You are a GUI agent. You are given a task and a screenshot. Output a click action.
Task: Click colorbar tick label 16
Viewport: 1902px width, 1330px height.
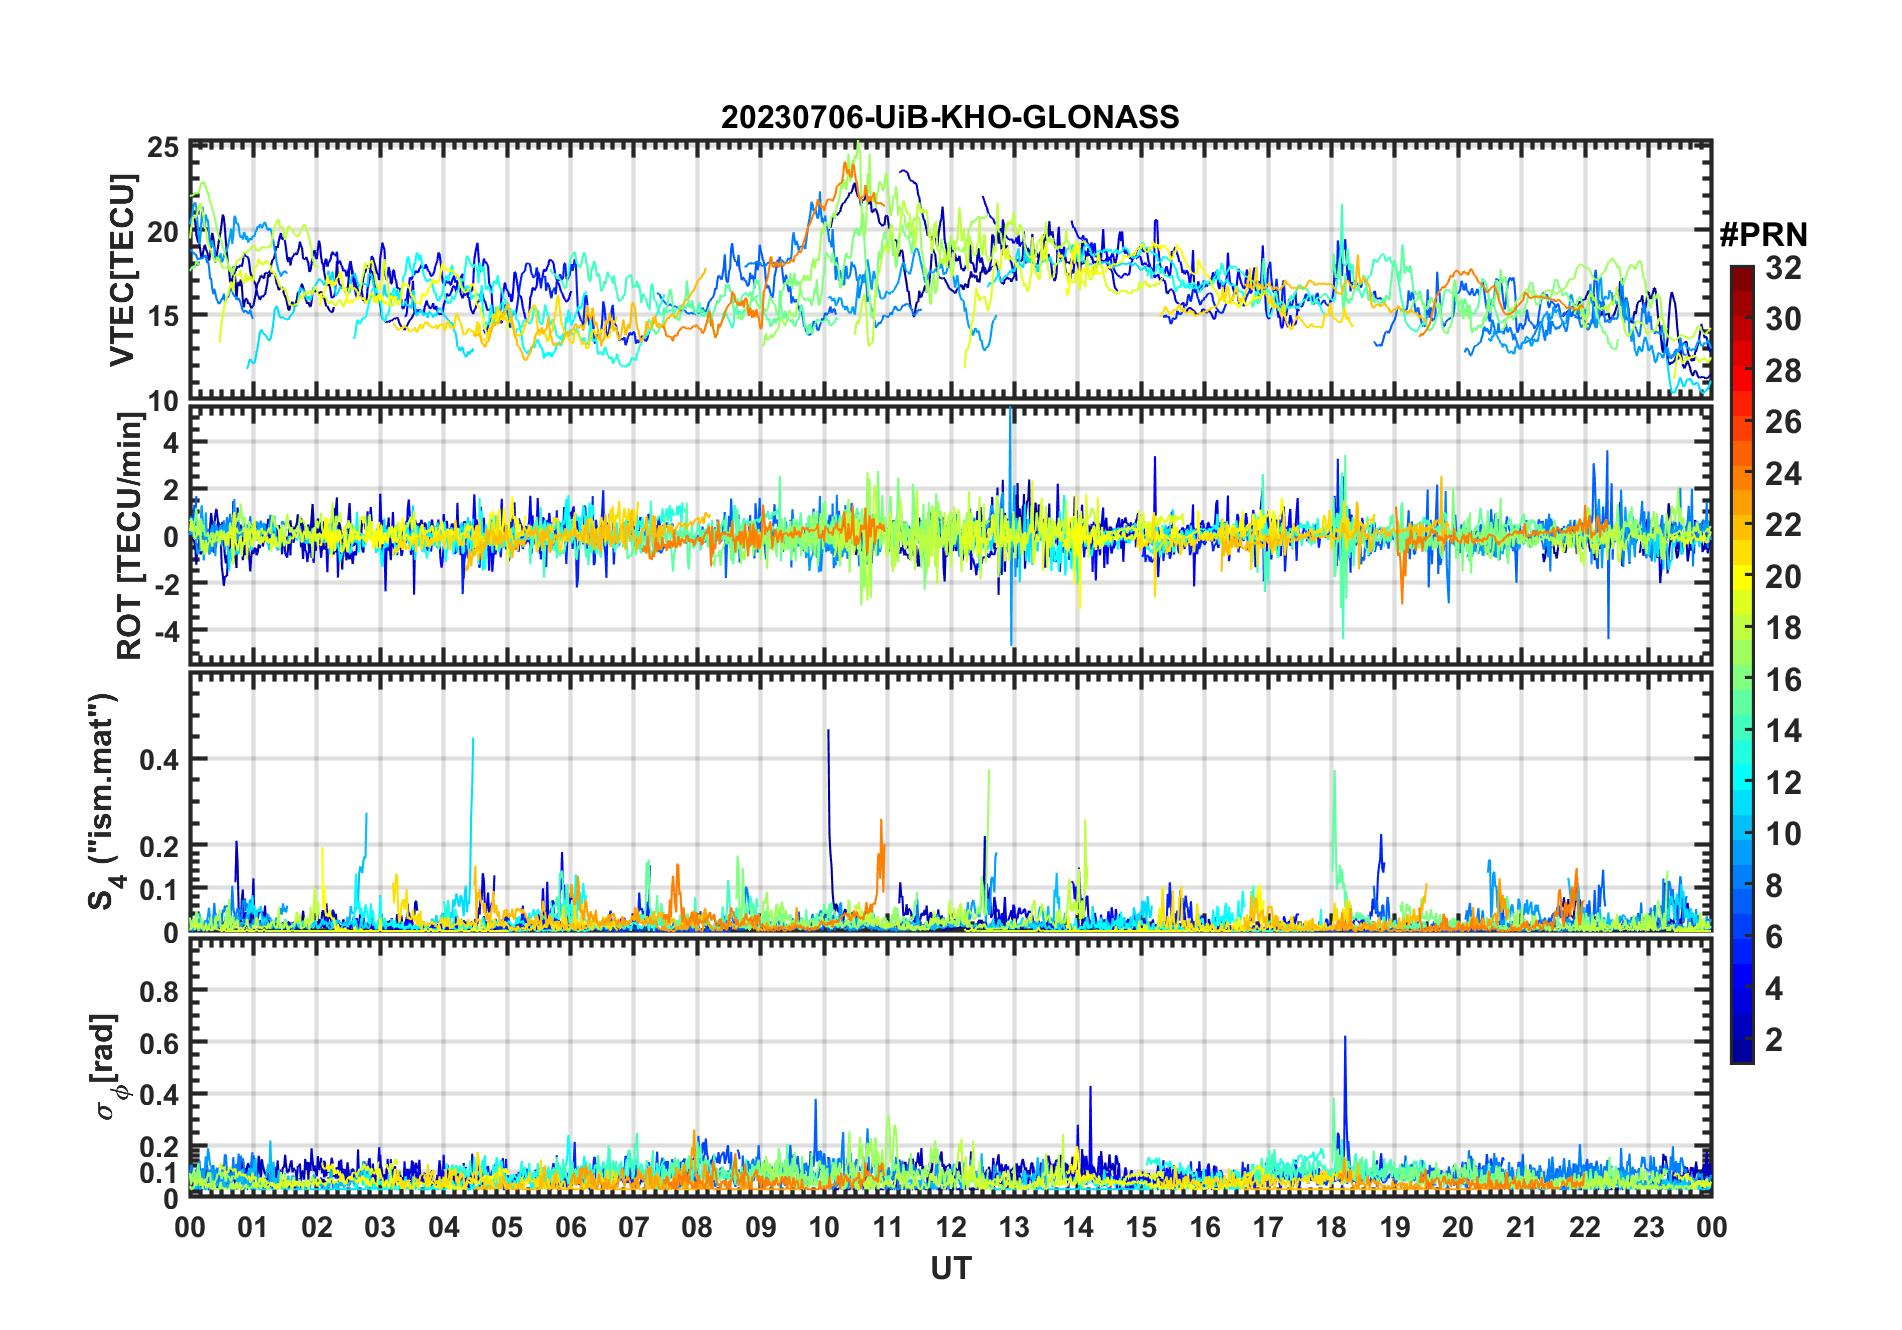(1782, 680)
